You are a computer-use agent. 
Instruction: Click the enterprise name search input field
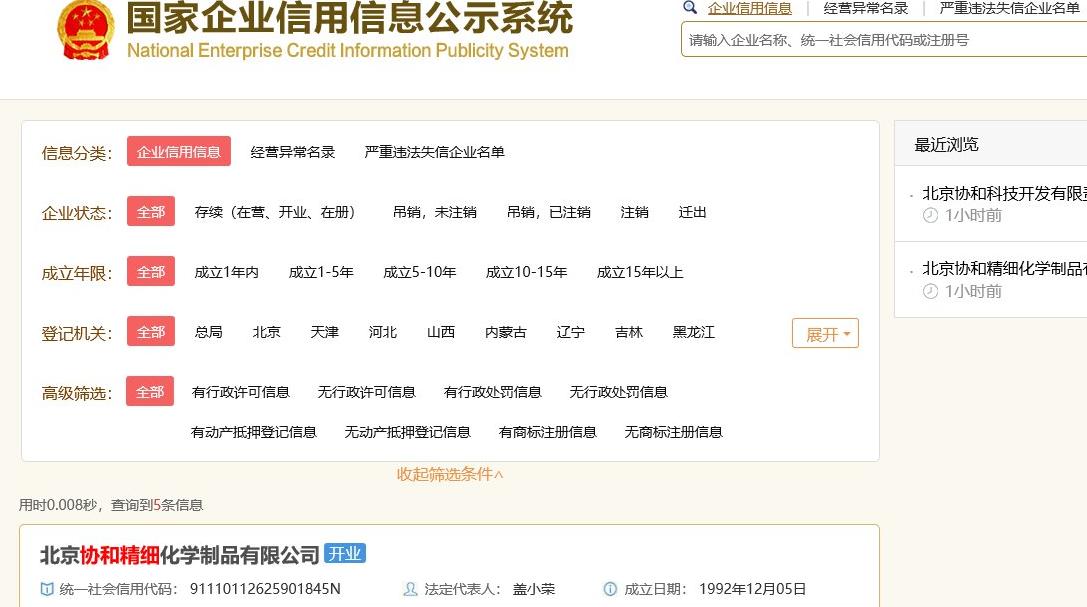pyautogui.click(x=880, y=41)
